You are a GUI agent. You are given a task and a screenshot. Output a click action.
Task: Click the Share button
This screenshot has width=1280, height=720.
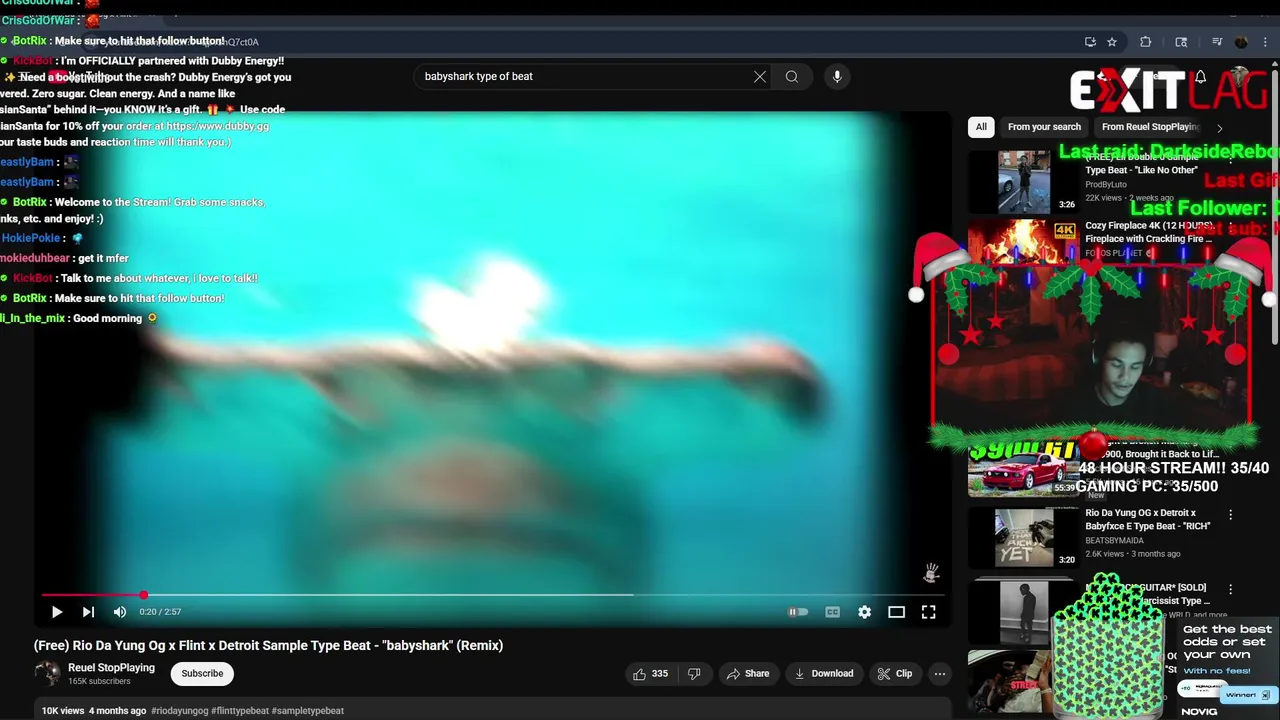(x=748, y=674)
